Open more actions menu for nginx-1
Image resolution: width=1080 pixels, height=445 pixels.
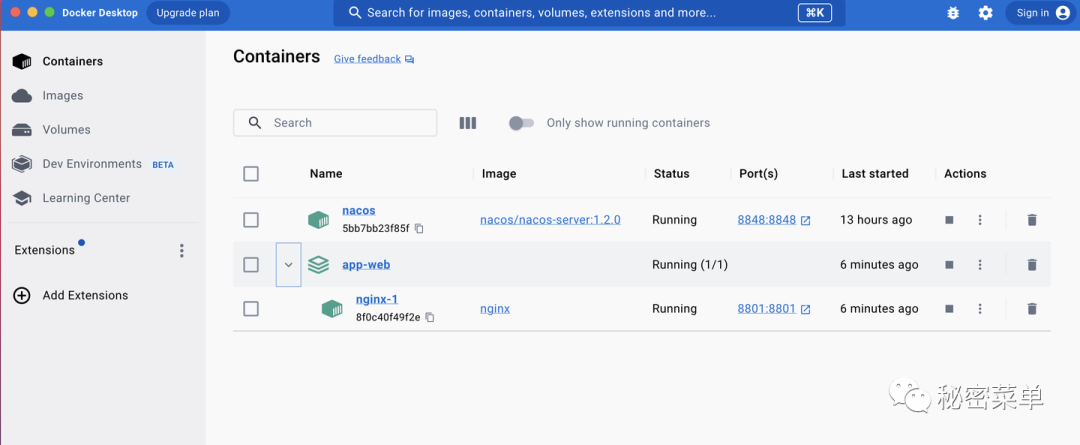[x=979, y=309]
